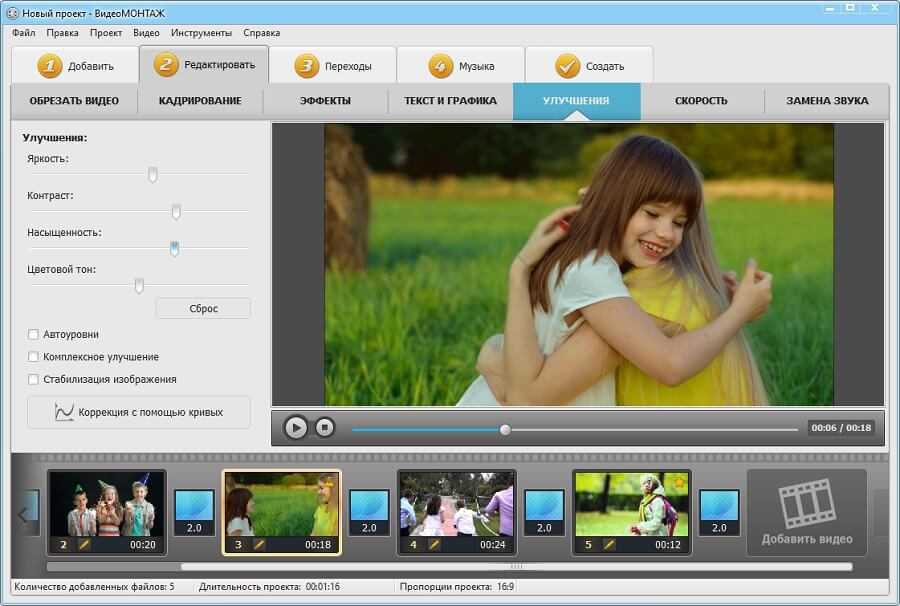Switch to the Эффекты tab
Viewport: 900px width, 606px height.
pyautogui.click(x=325, y=101)
